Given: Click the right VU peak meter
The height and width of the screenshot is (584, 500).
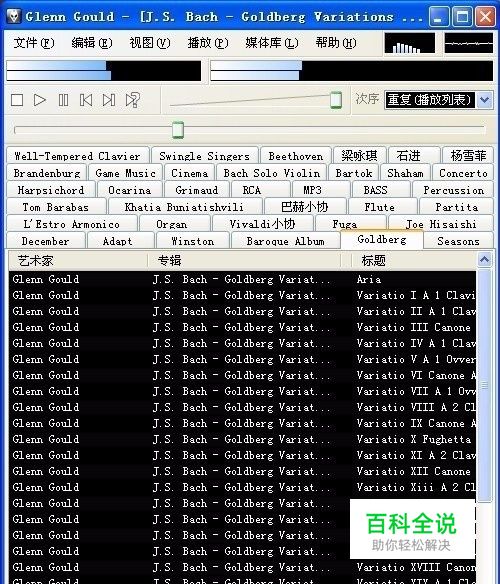Looking at the screenshot, I should coord(351,71).
